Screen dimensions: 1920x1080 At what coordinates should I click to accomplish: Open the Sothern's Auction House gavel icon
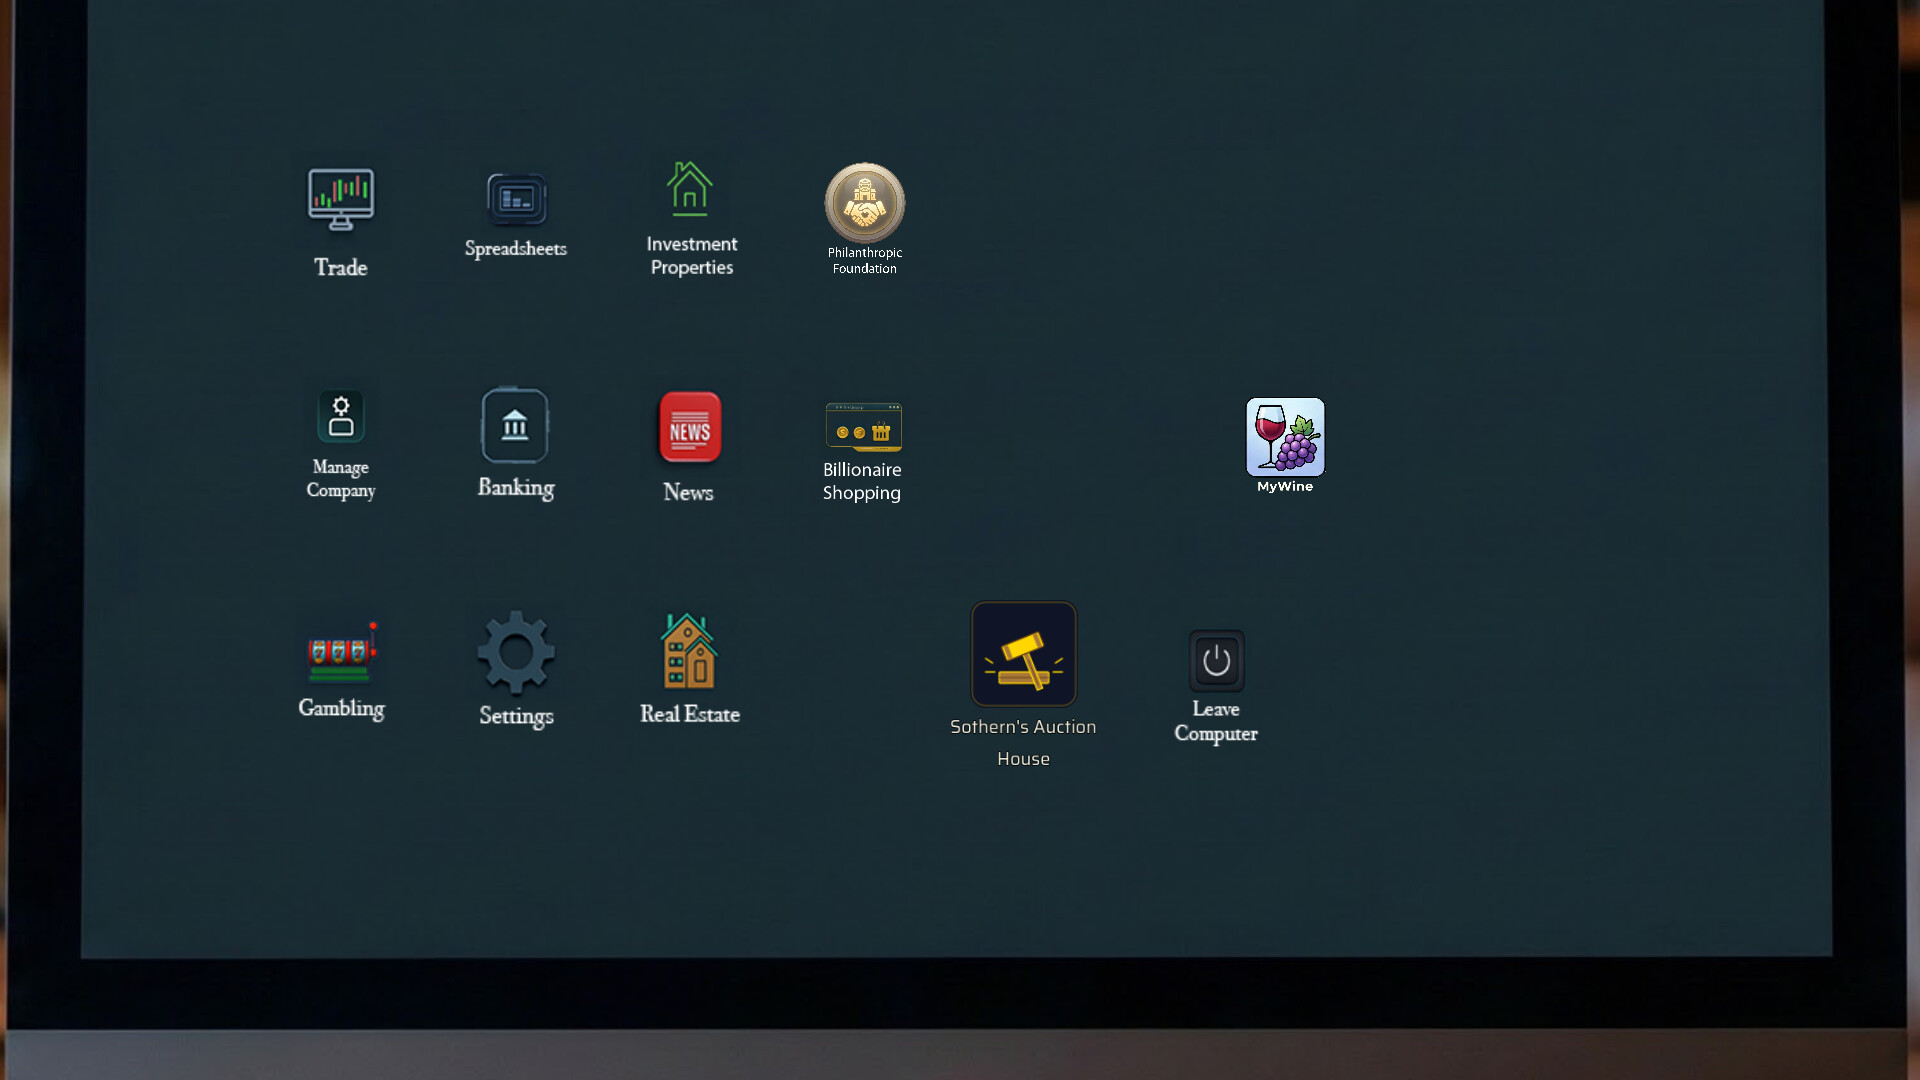pyautogui.click(x=1024, y=654)
